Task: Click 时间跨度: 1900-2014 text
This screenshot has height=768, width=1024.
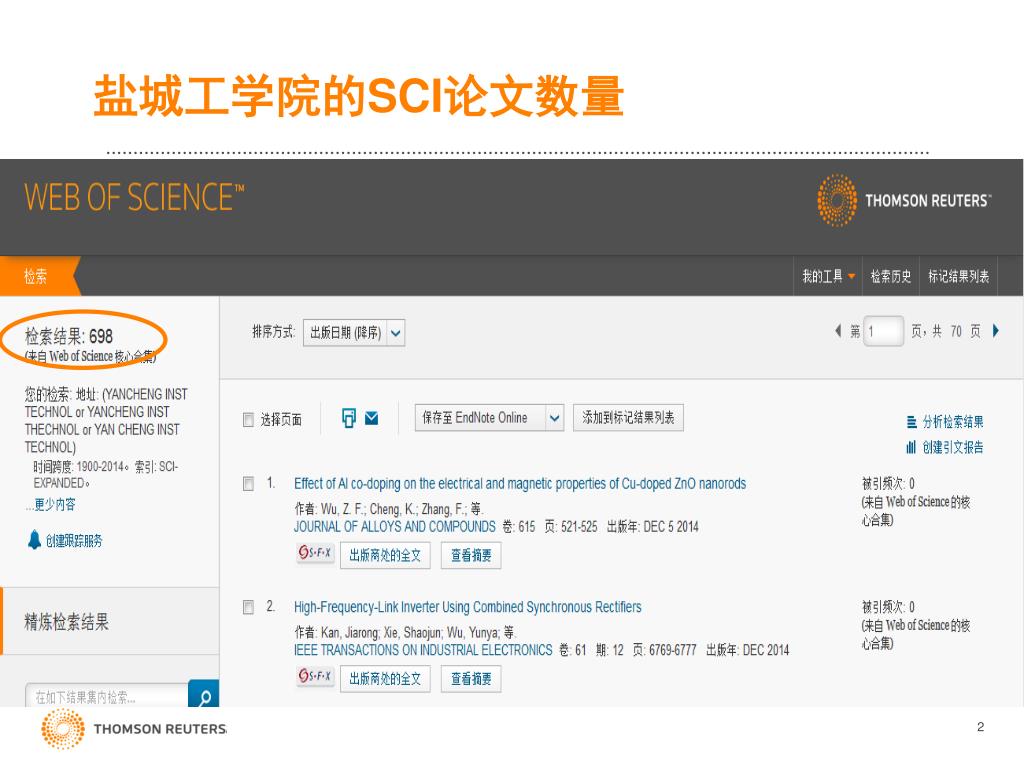Action: click(79, 467)
